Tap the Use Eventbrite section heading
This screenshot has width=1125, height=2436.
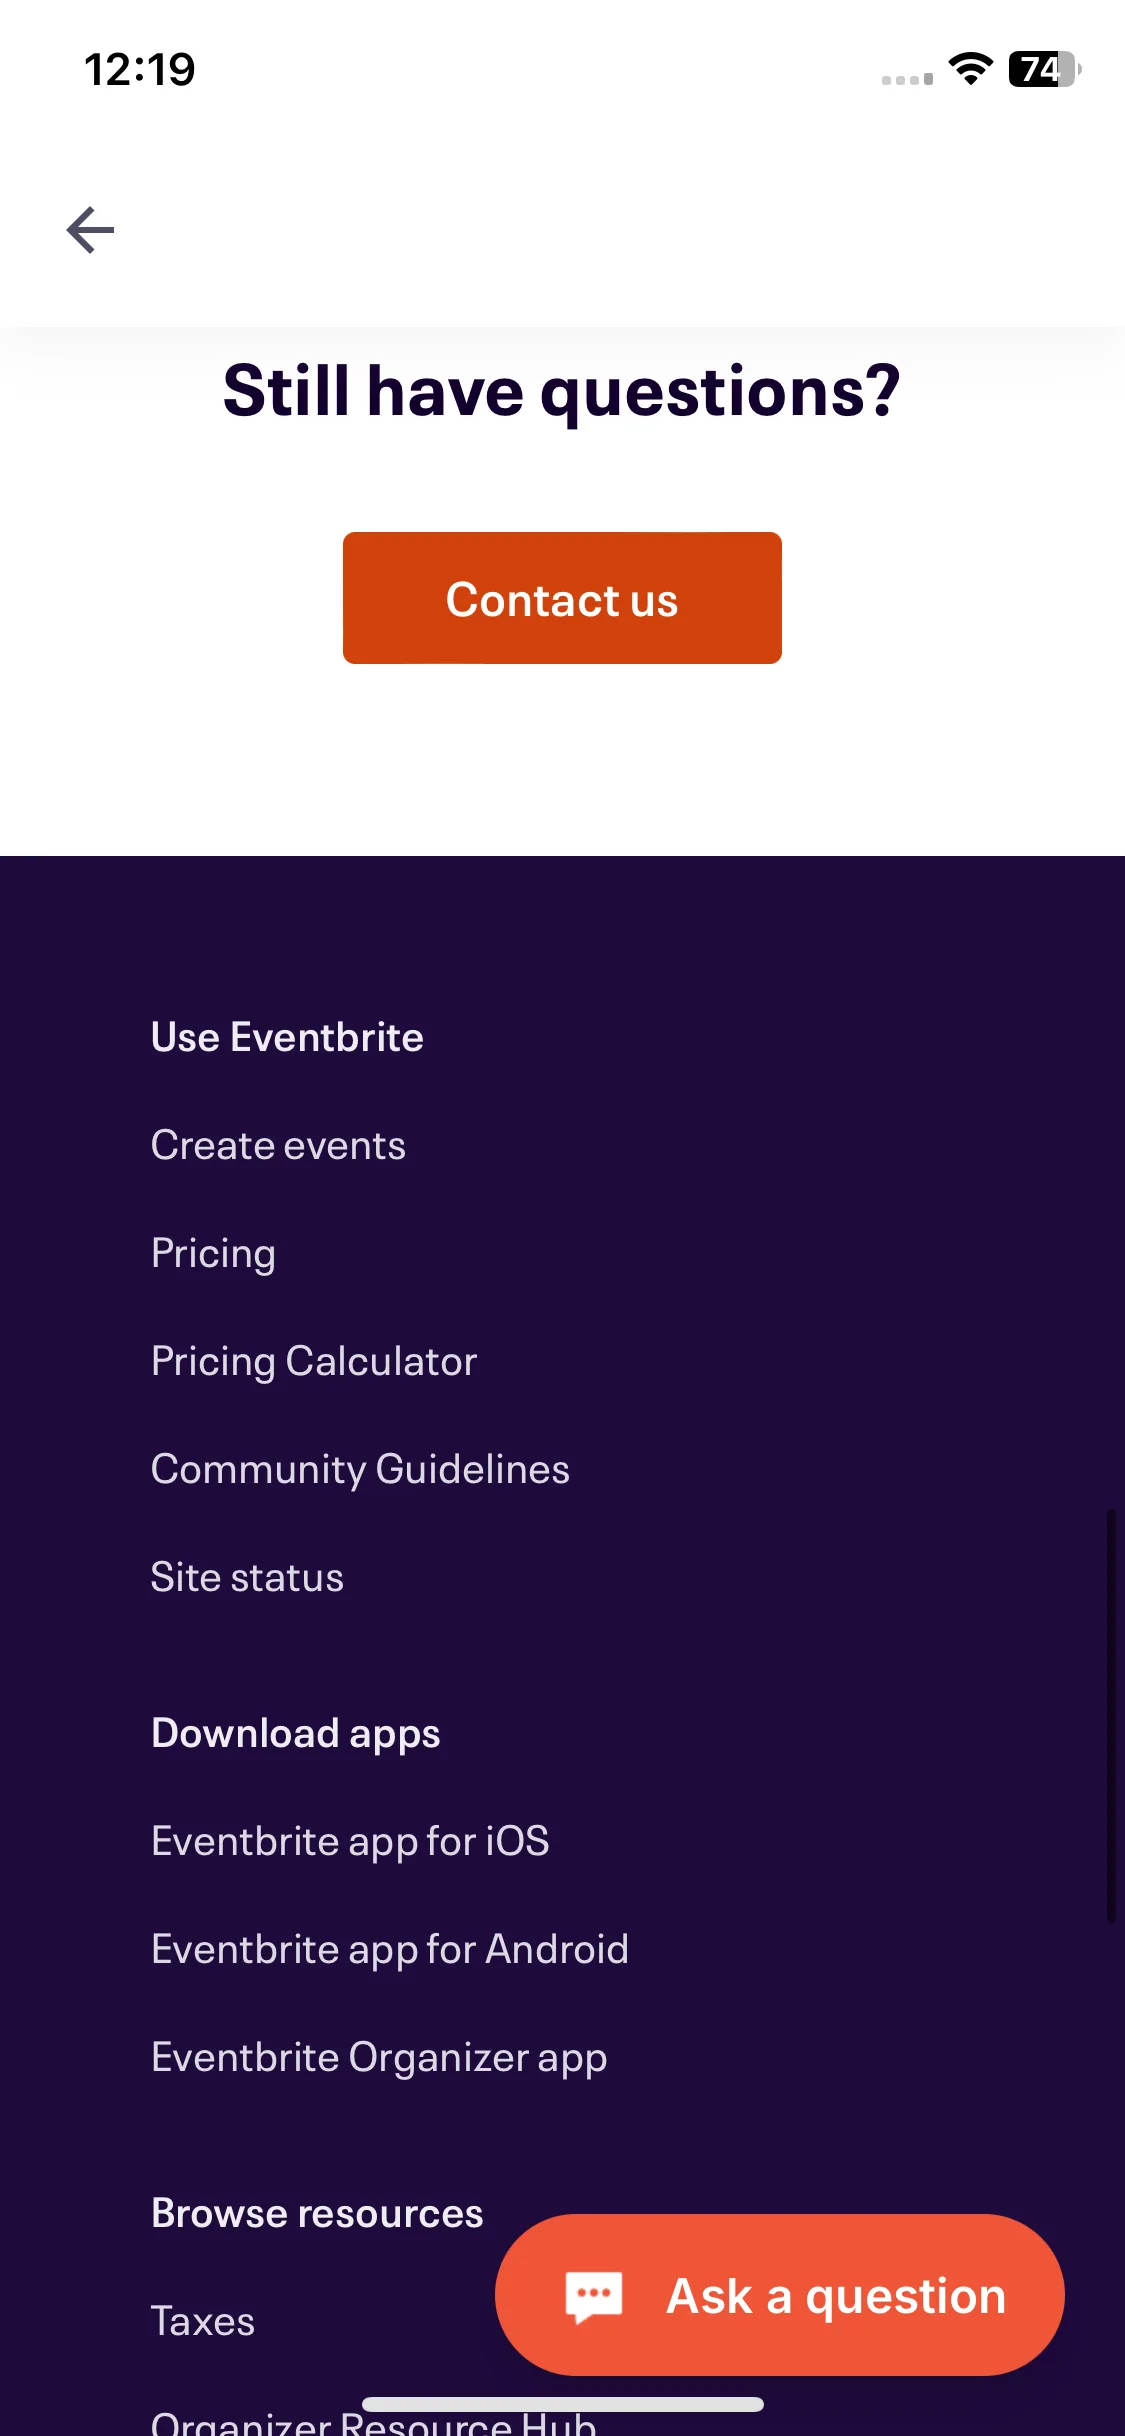(x=287, y=1037)
